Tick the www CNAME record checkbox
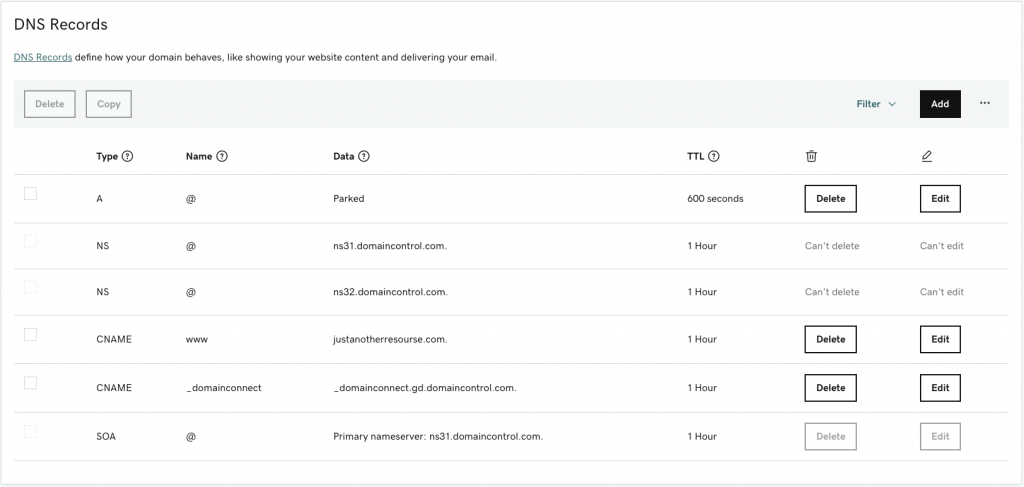 (30, 334)
